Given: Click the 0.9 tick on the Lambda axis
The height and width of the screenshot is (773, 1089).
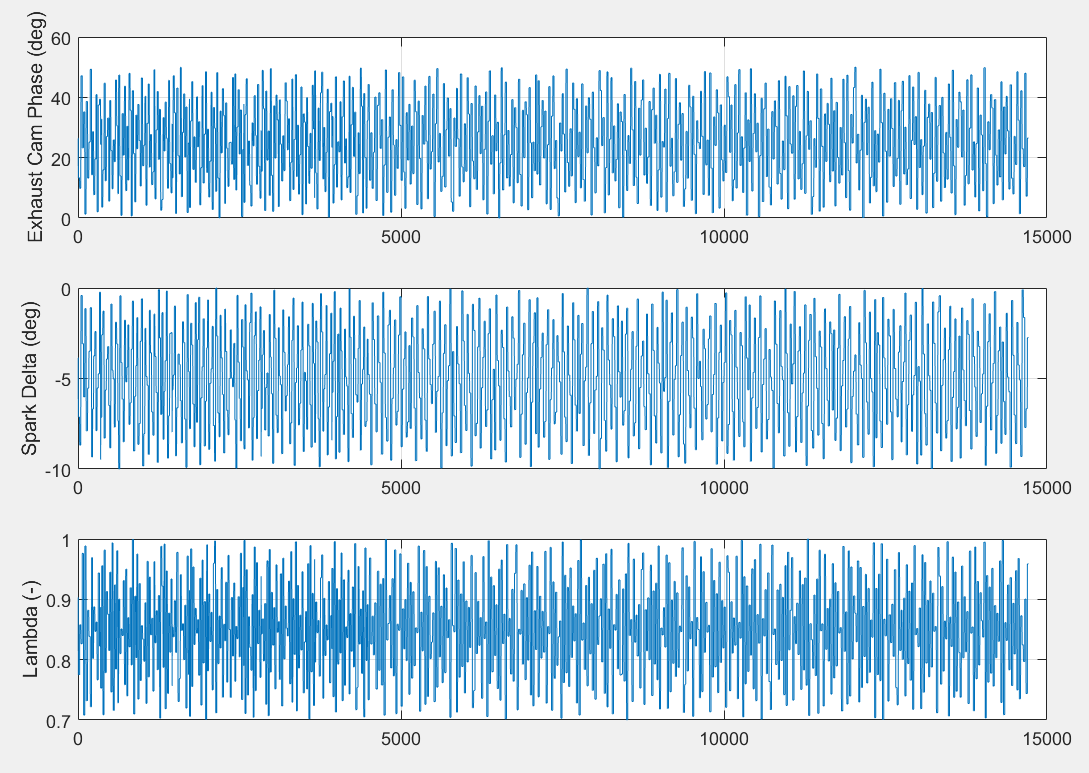Looking at the screenshot, I should (x=57, y=598).
